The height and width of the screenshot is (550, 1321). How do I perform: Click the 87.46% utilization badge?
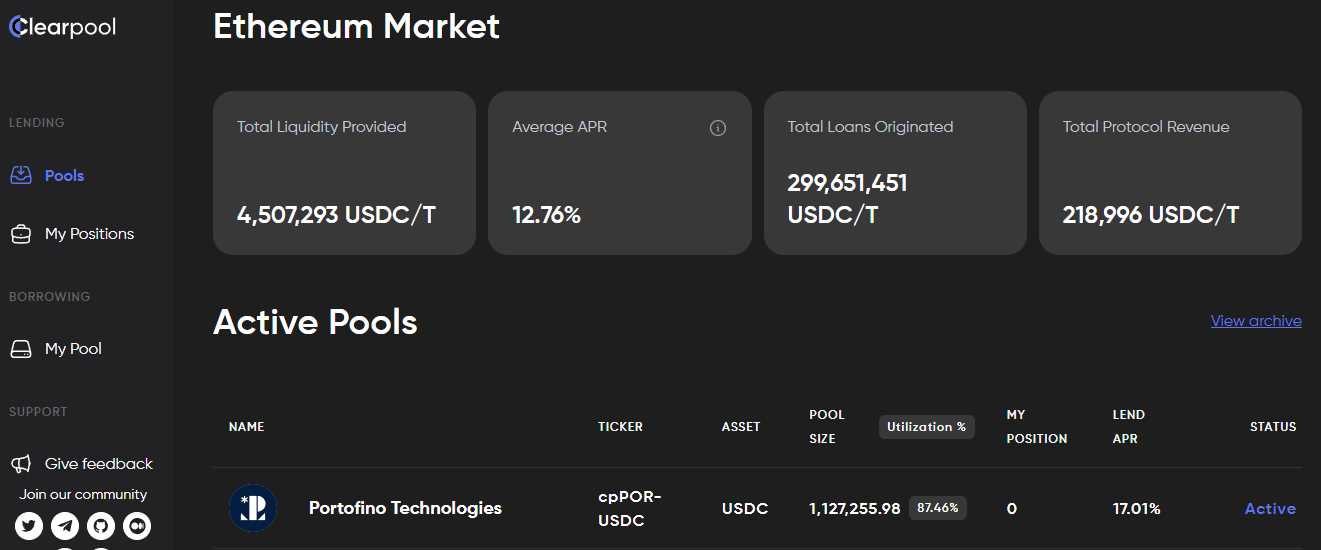tap(937, 508)
